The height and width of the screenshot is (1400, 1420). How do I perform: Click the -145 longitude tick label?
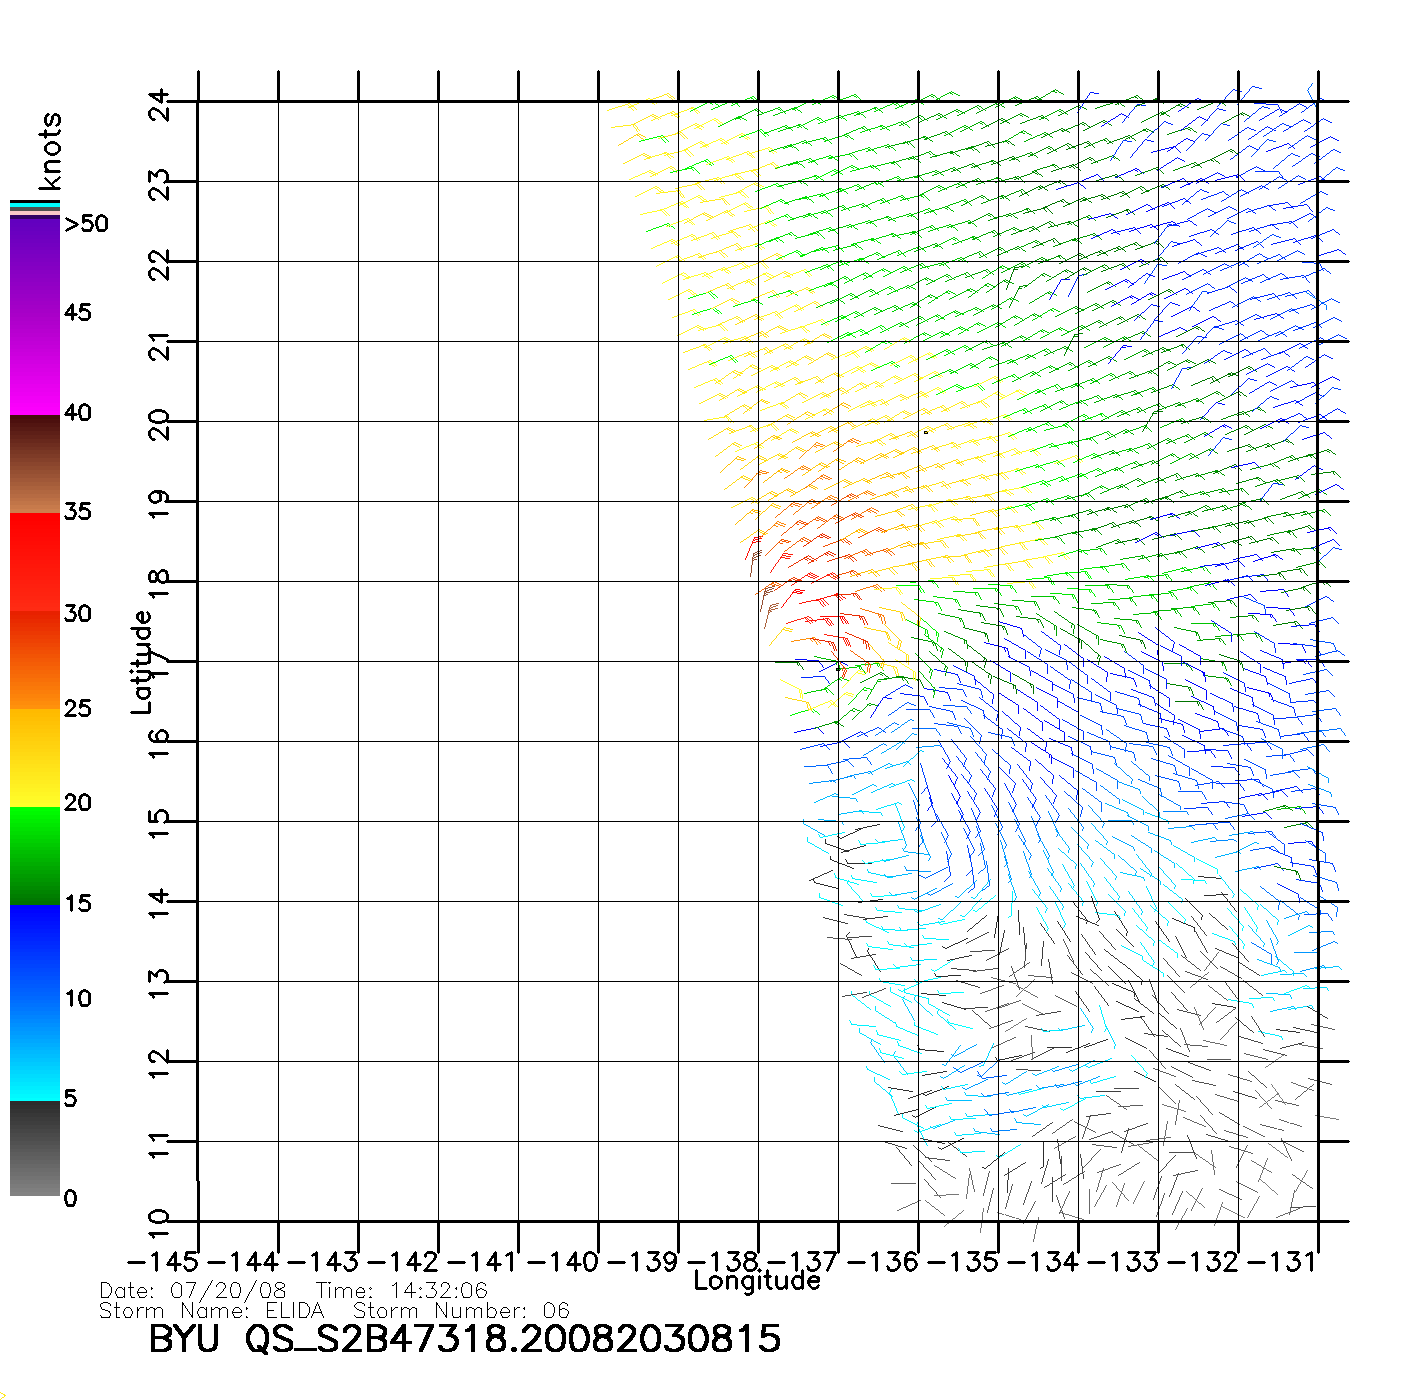[x=163, y=1262]
